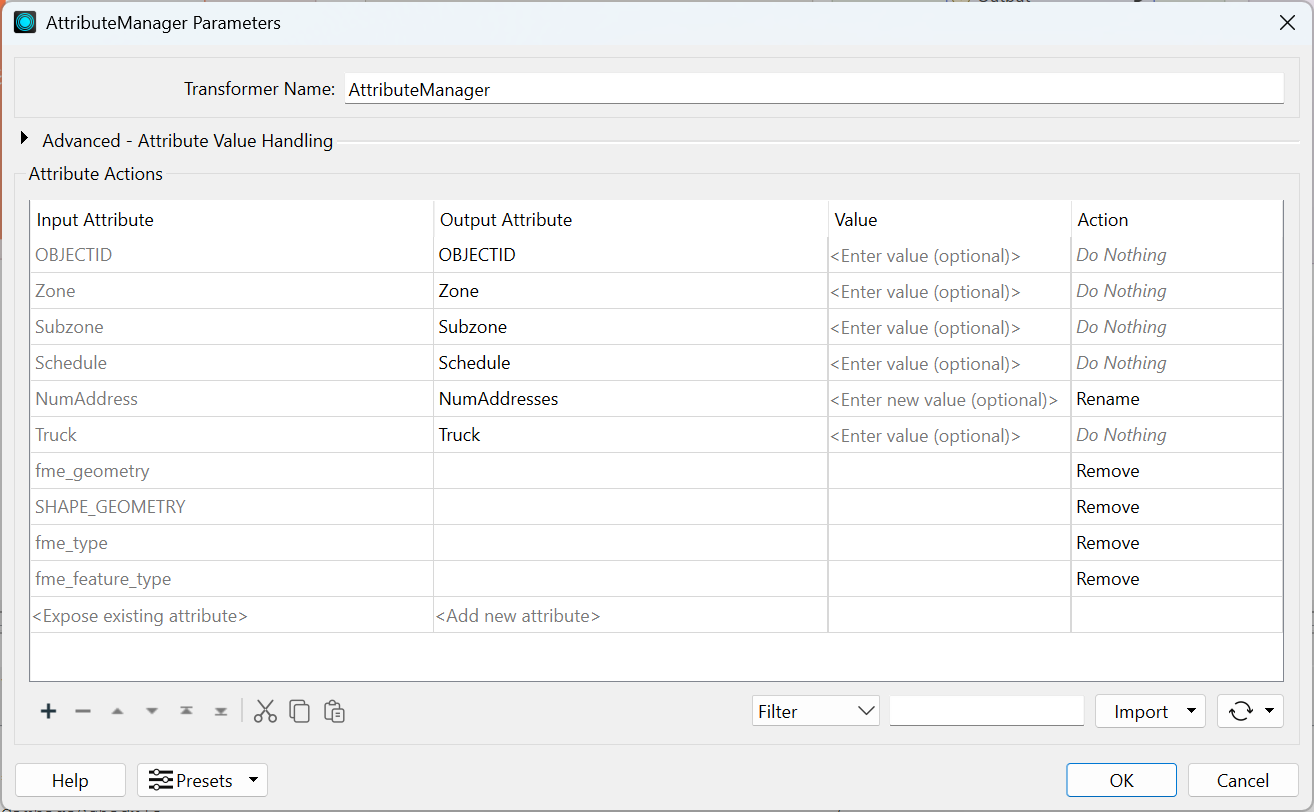
Task: Click OK to confirm parameters
Action: point(1121,780)
